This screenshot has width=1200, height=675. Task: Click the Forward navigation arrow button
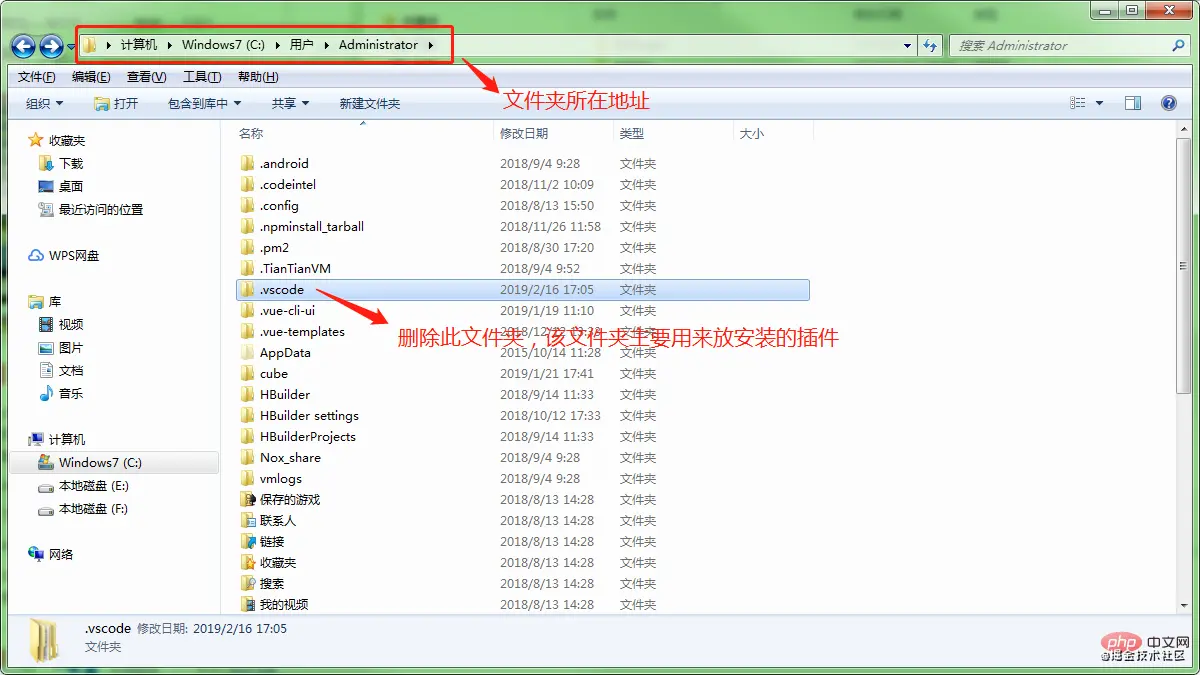(x=51, y=46)
